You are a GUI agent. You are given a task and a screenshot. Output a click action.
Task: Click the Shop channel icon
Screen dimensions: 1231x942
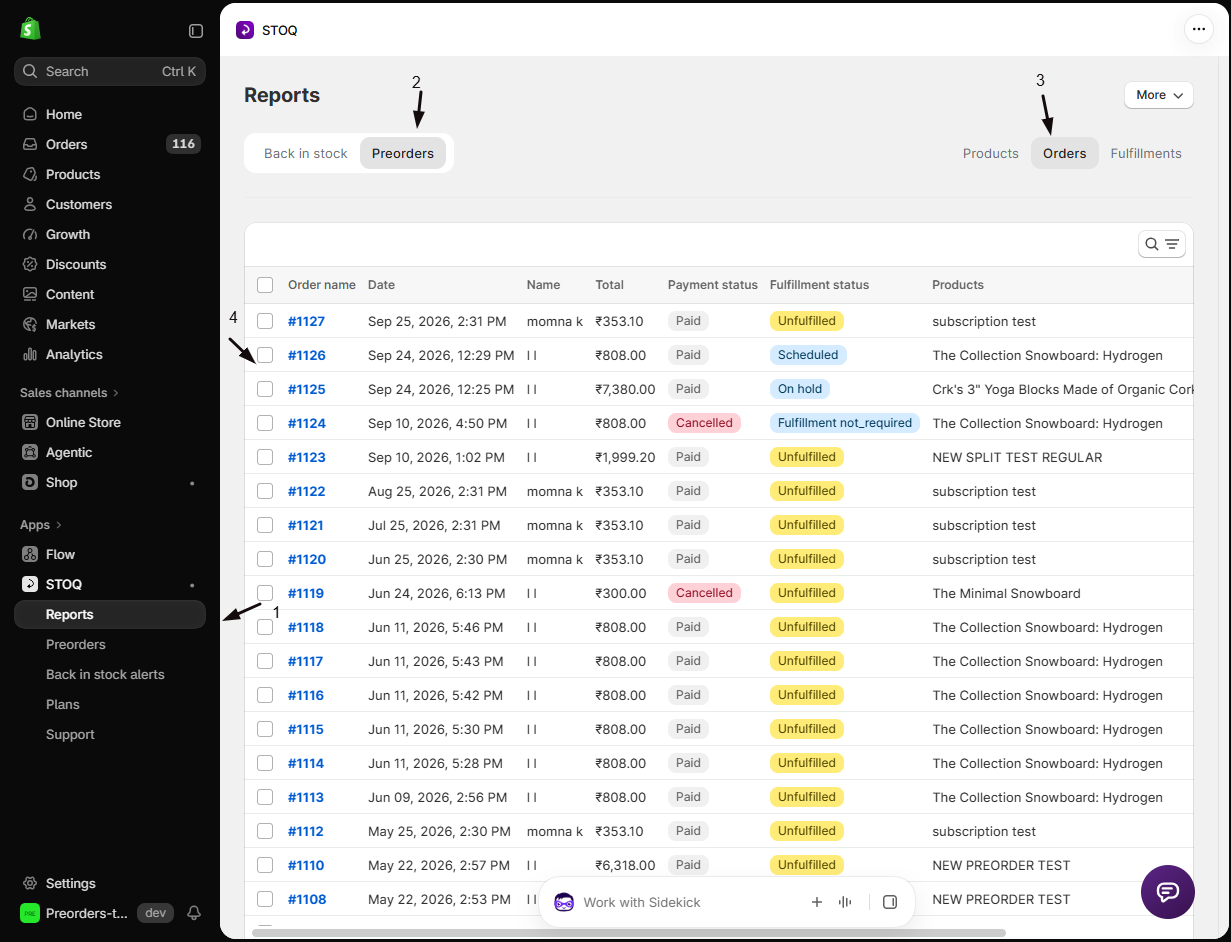pyautogui.click(x=30, y=482)
